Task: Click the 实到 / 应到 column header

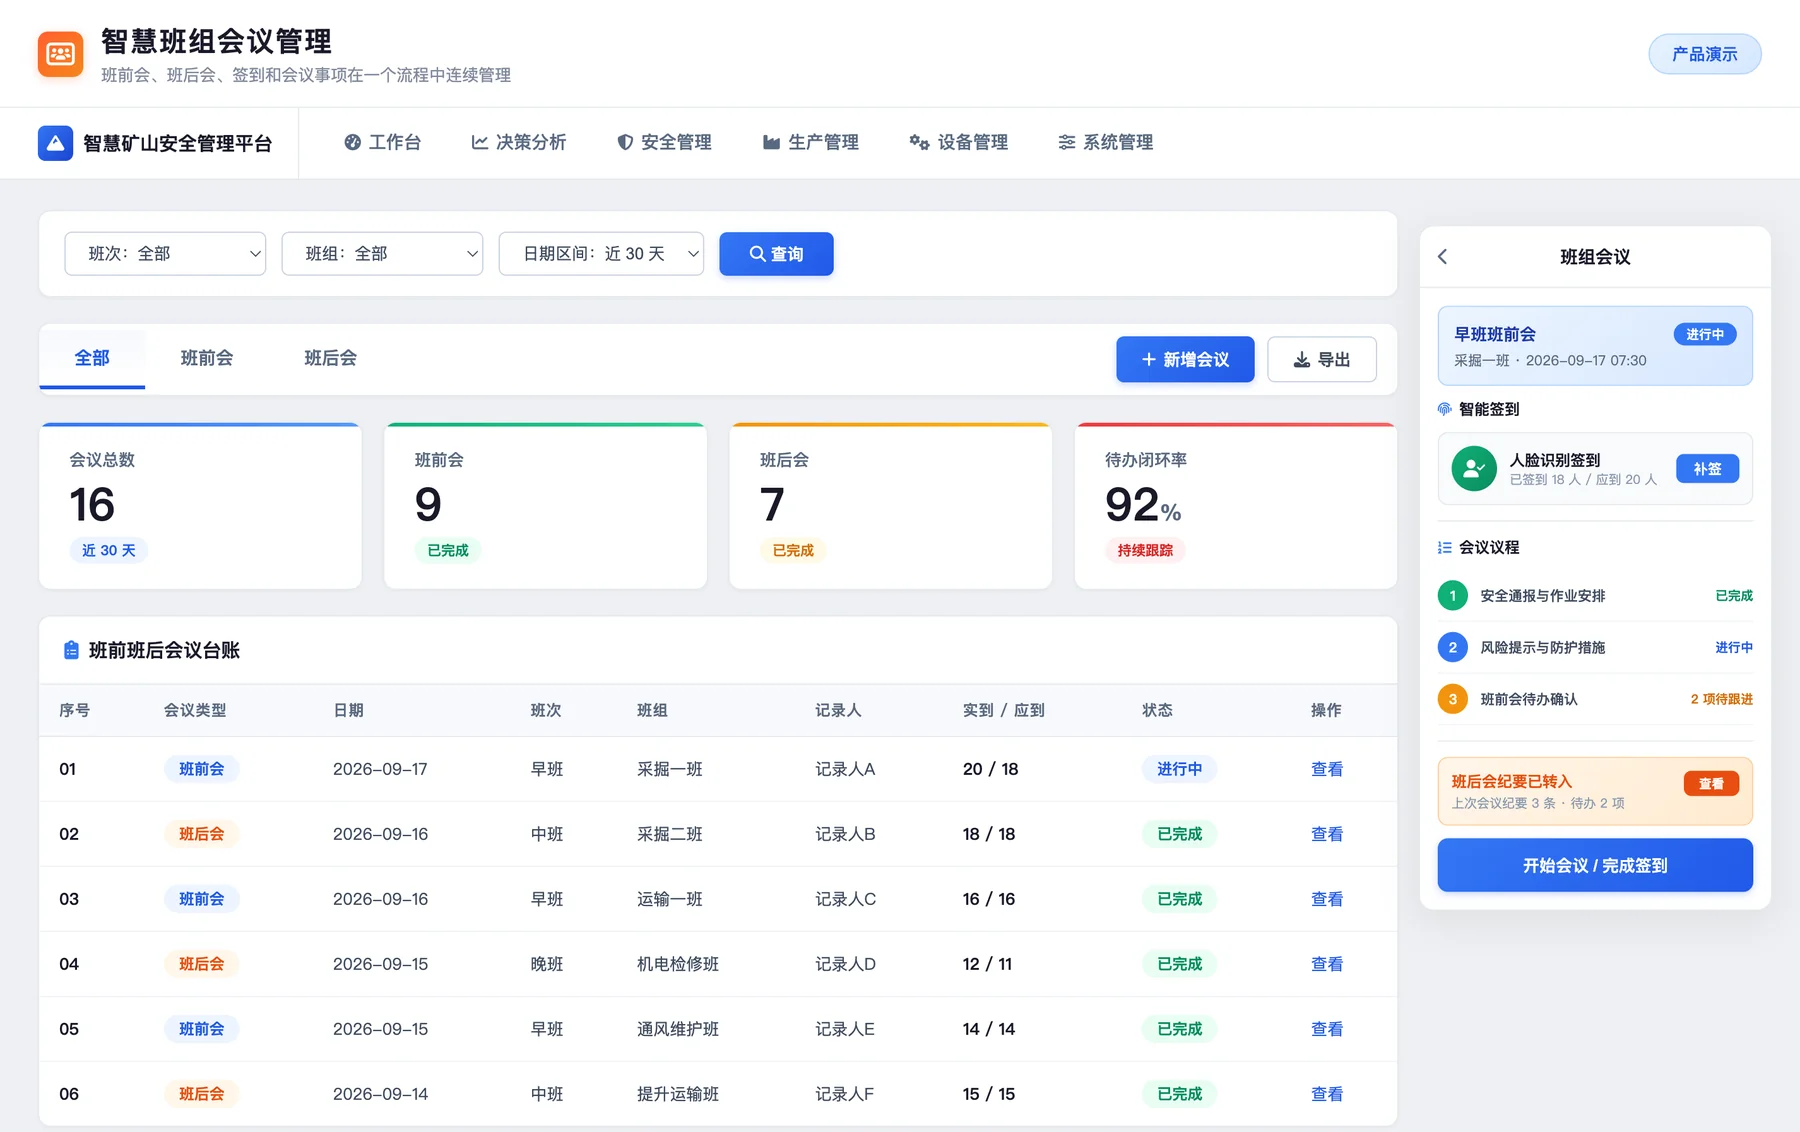Action: [1004, 710]
